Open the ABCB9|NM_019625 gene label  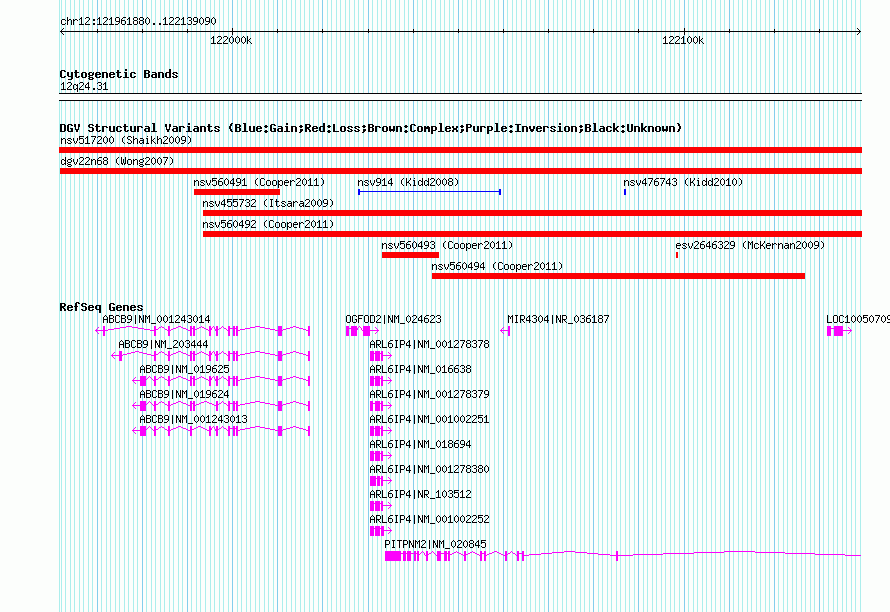pos(184,370)
